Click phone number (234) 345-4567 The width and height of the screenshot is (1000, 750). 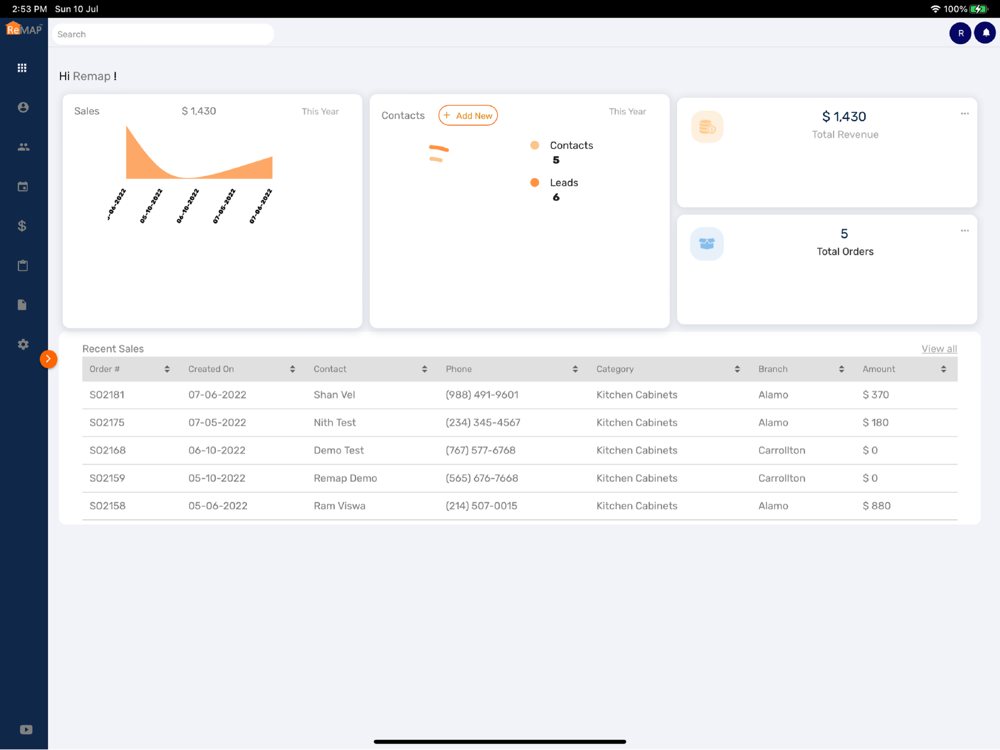(x=483, y=422)
